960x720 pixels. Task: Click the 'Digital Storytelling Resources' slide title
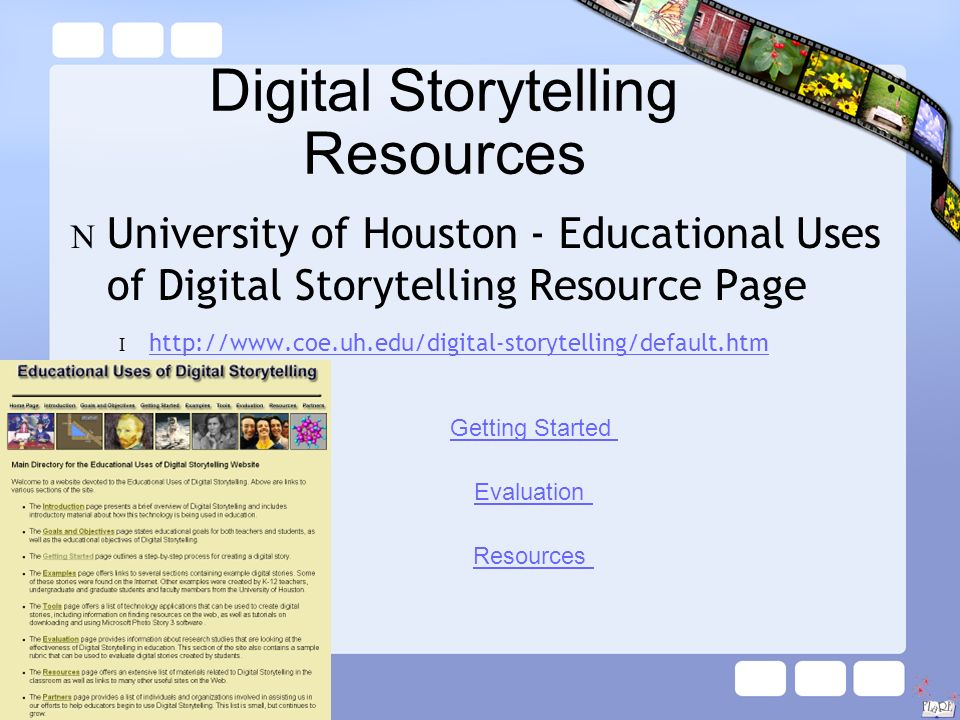click(444, 121)
